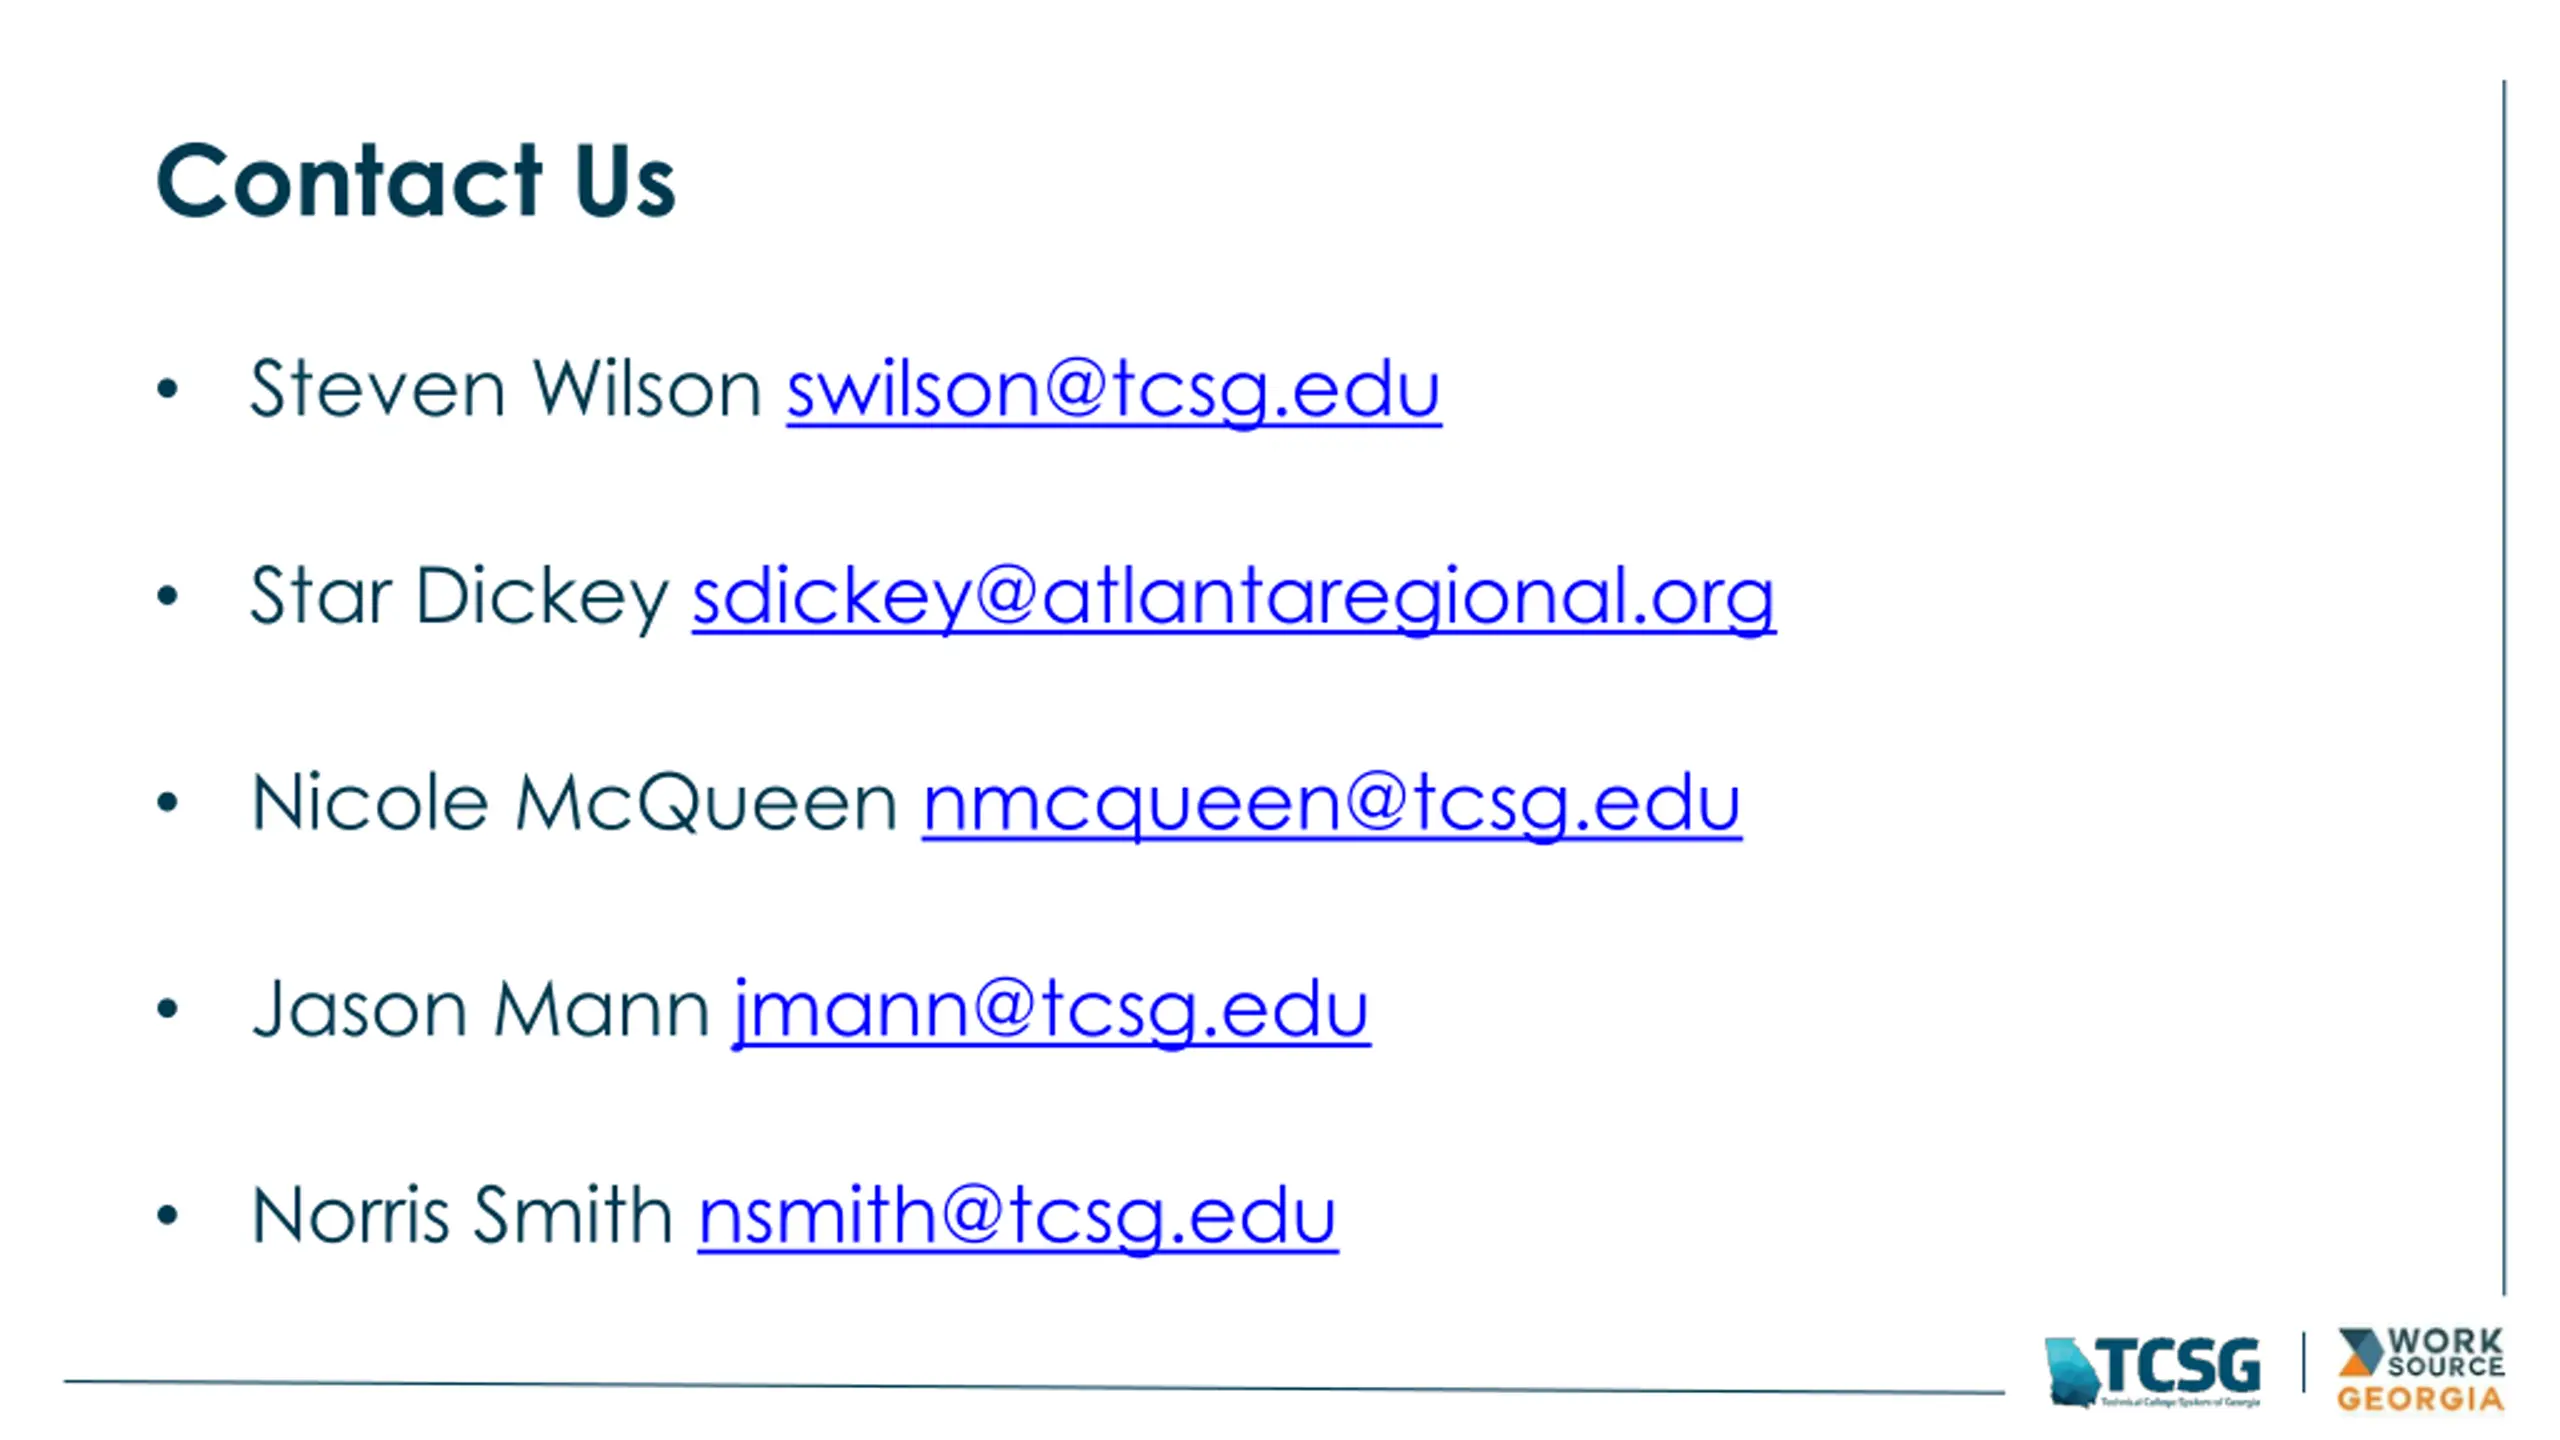Open the nsmith@tcsg.edu email link

1017,1217
